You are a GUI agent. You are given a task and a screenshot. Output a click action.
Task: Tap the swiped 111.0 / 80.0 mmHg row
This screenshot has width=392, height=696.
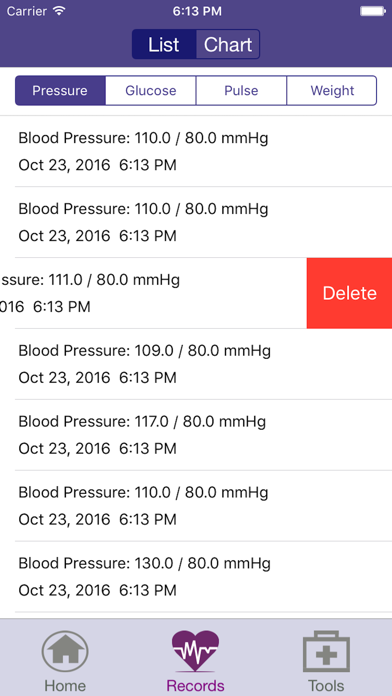(x=153, y=293)
